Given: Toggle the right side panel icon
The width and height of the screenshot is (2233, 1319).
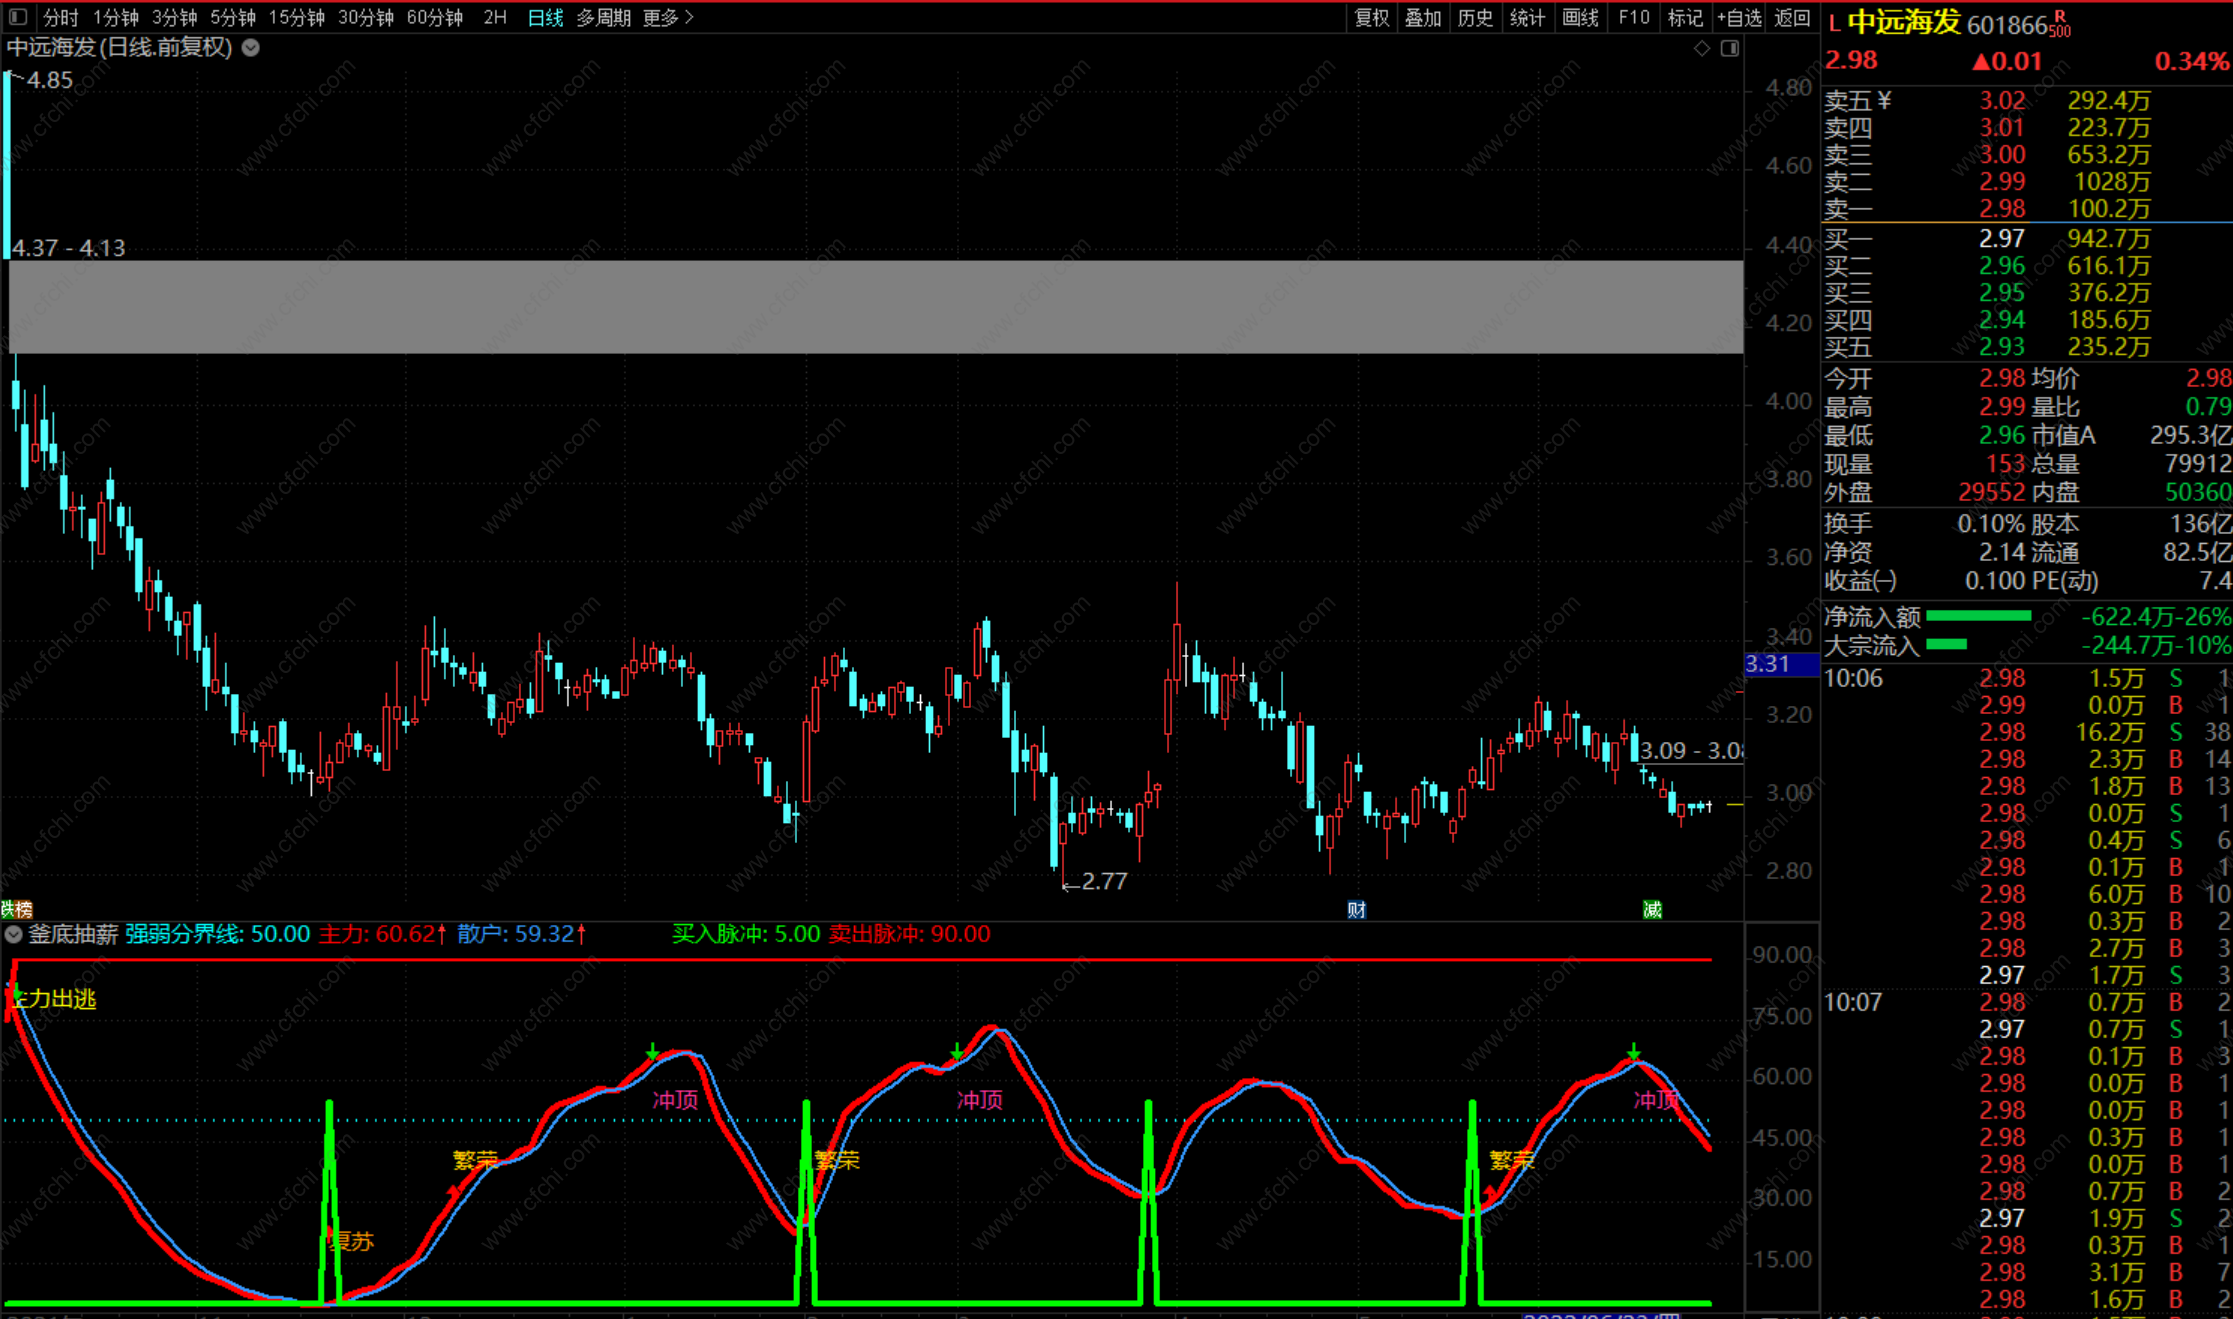Looking at the screenshot, I should coord(1729,48).
